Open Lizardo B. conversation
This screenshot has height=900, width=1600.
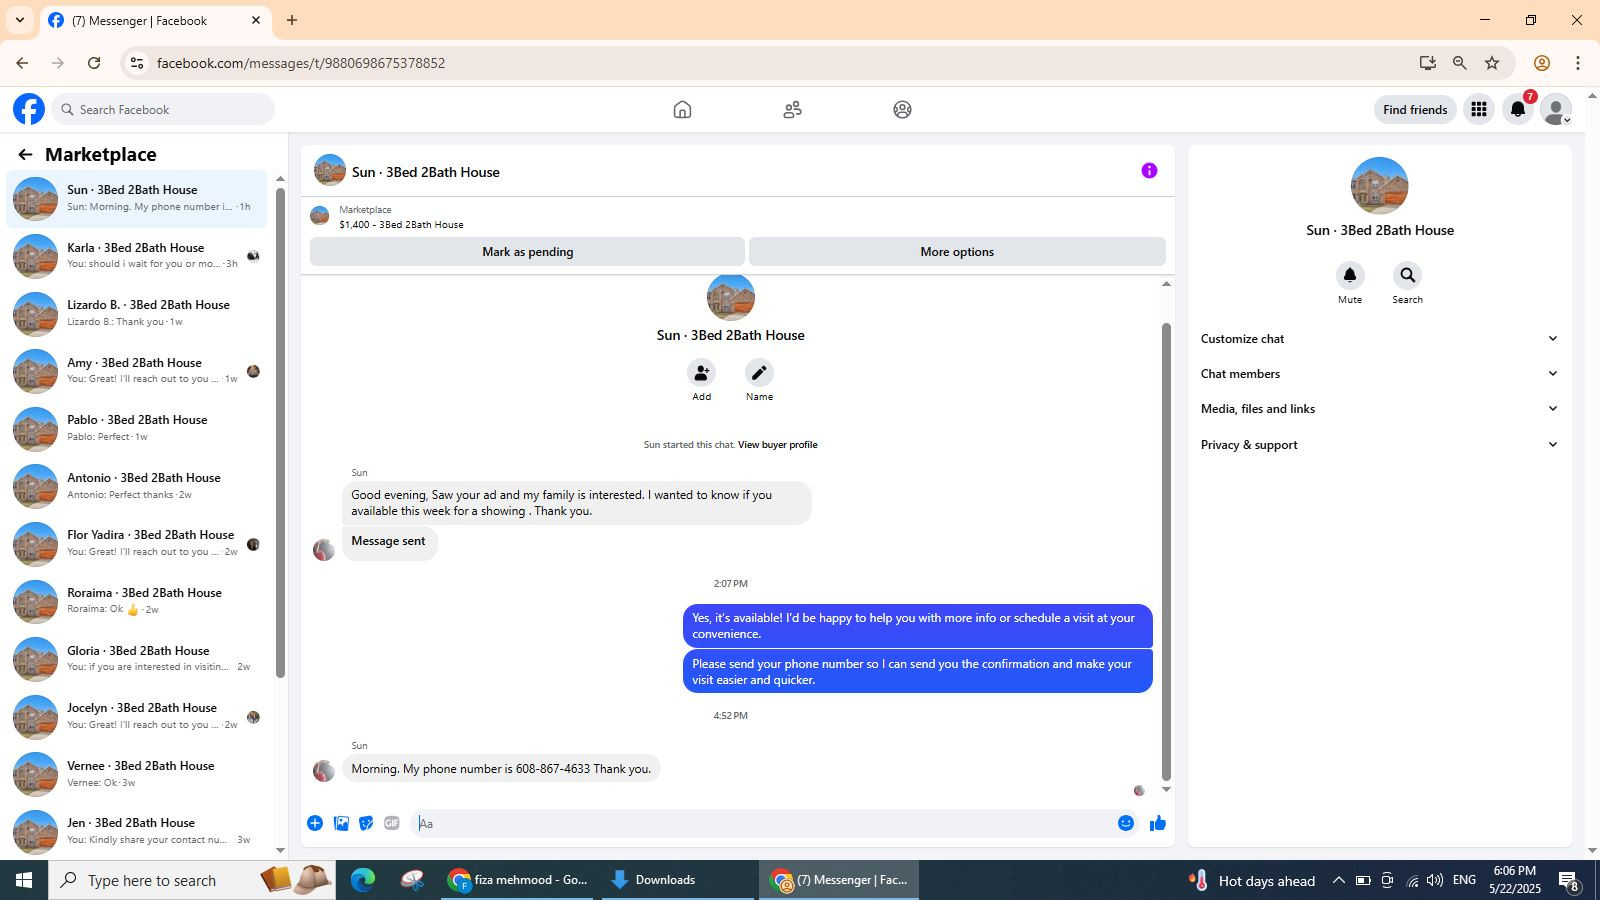pyautogui.click(x=137, y=314)
